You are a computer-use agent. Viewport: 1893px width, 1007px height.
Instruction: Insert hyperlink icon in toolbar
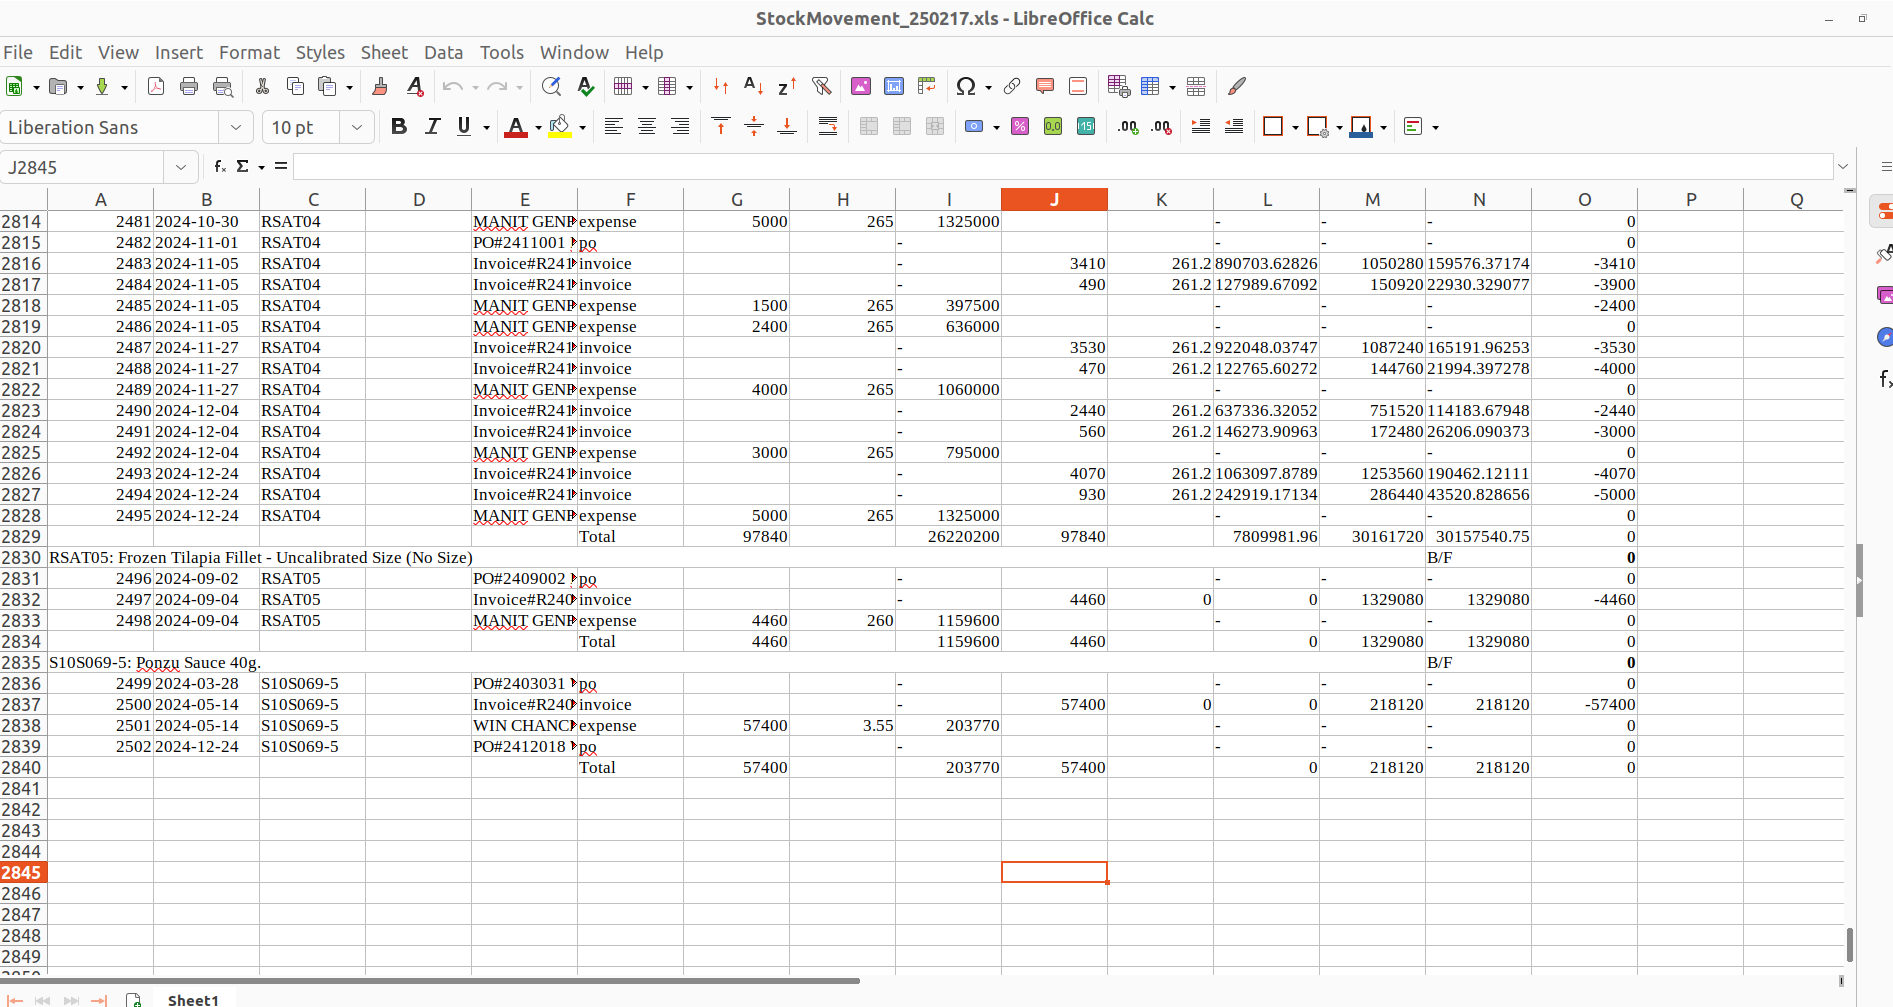pos(1012,87)
